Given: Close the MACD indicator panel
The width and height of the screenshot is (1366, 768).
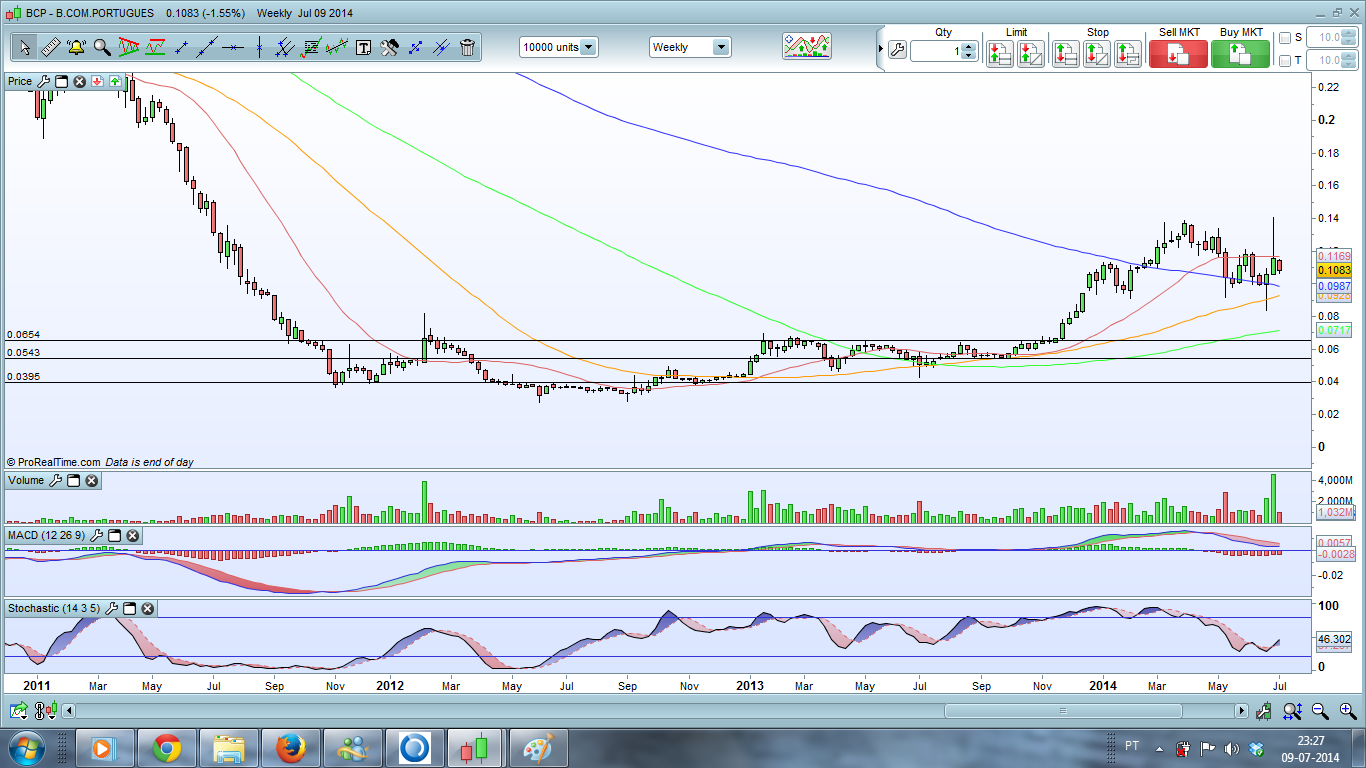Looking at the screenshot, I should (132, 536).
